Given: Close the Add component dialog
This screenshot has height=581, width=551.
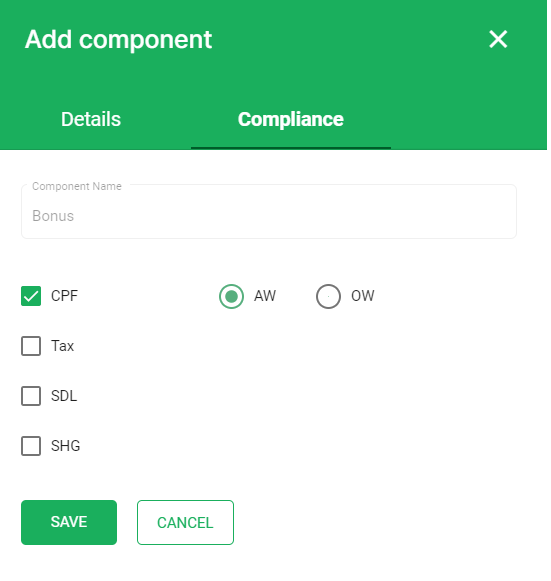Looking at the screenshot, I should [x=498, y=39].
